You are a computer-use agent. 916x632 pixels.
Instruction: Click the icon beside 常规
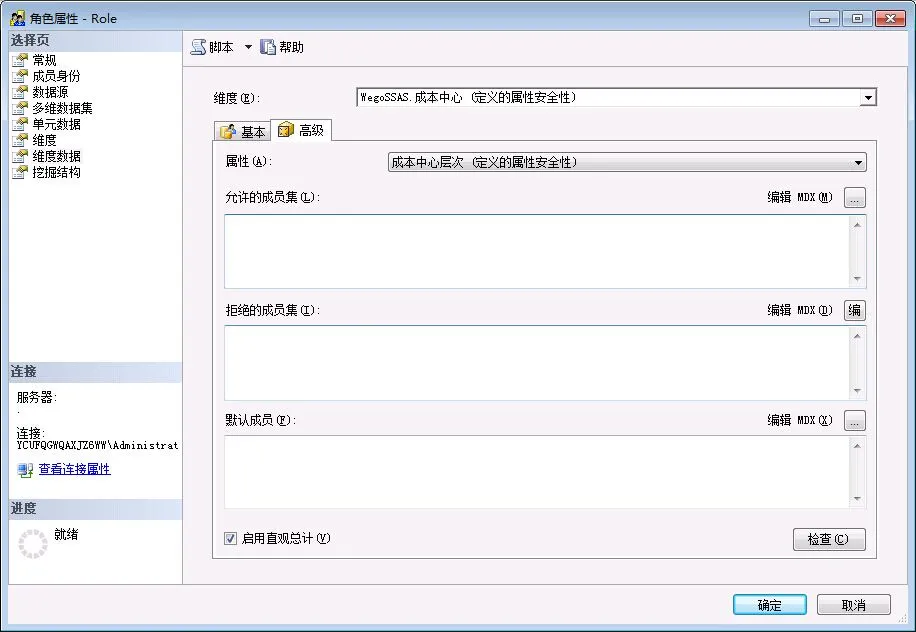(20, 60)
